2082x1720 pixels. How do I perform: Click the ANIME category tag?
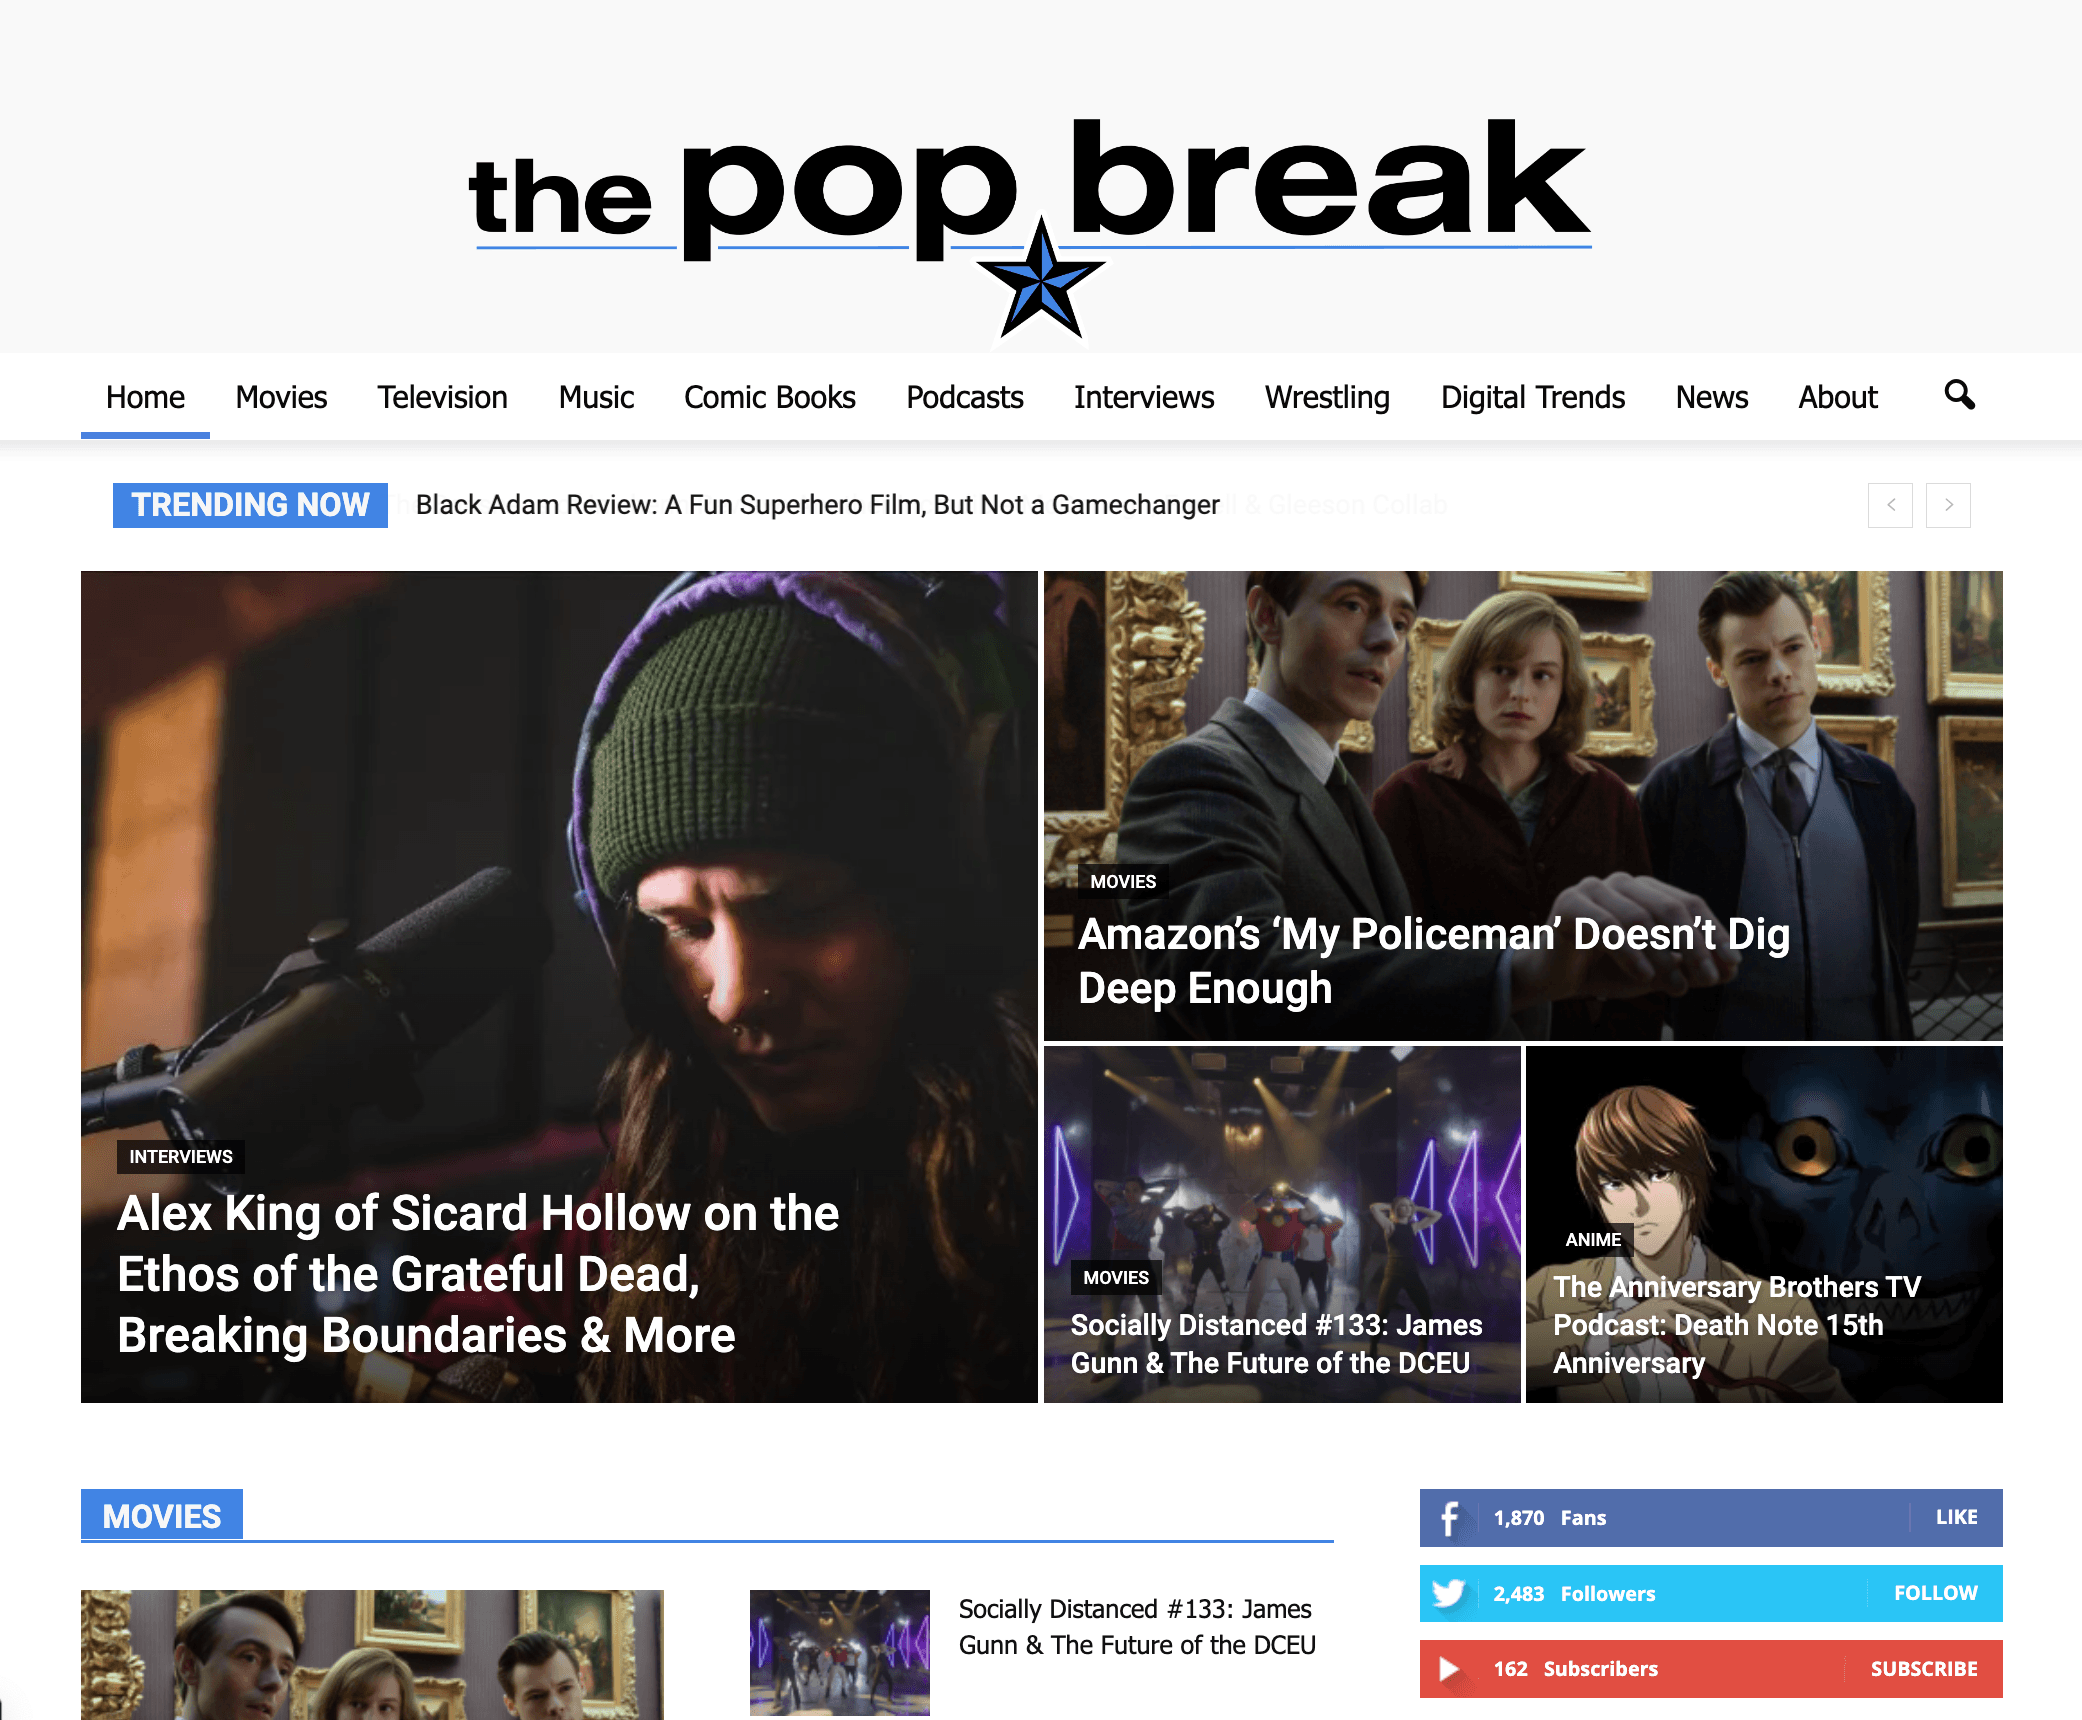pyautogui.click(x=1592, y=1240)
